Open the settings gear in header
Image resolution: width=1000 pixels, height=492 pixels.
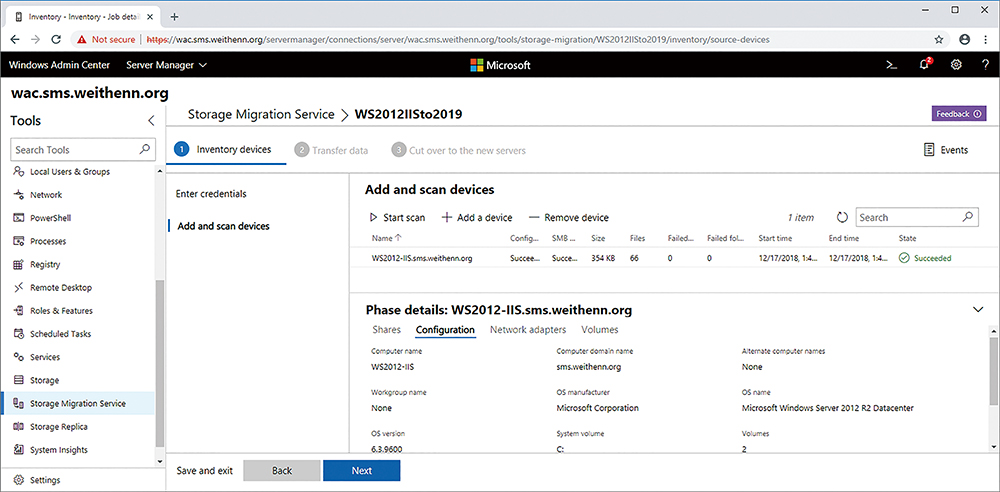pos(956,64)
